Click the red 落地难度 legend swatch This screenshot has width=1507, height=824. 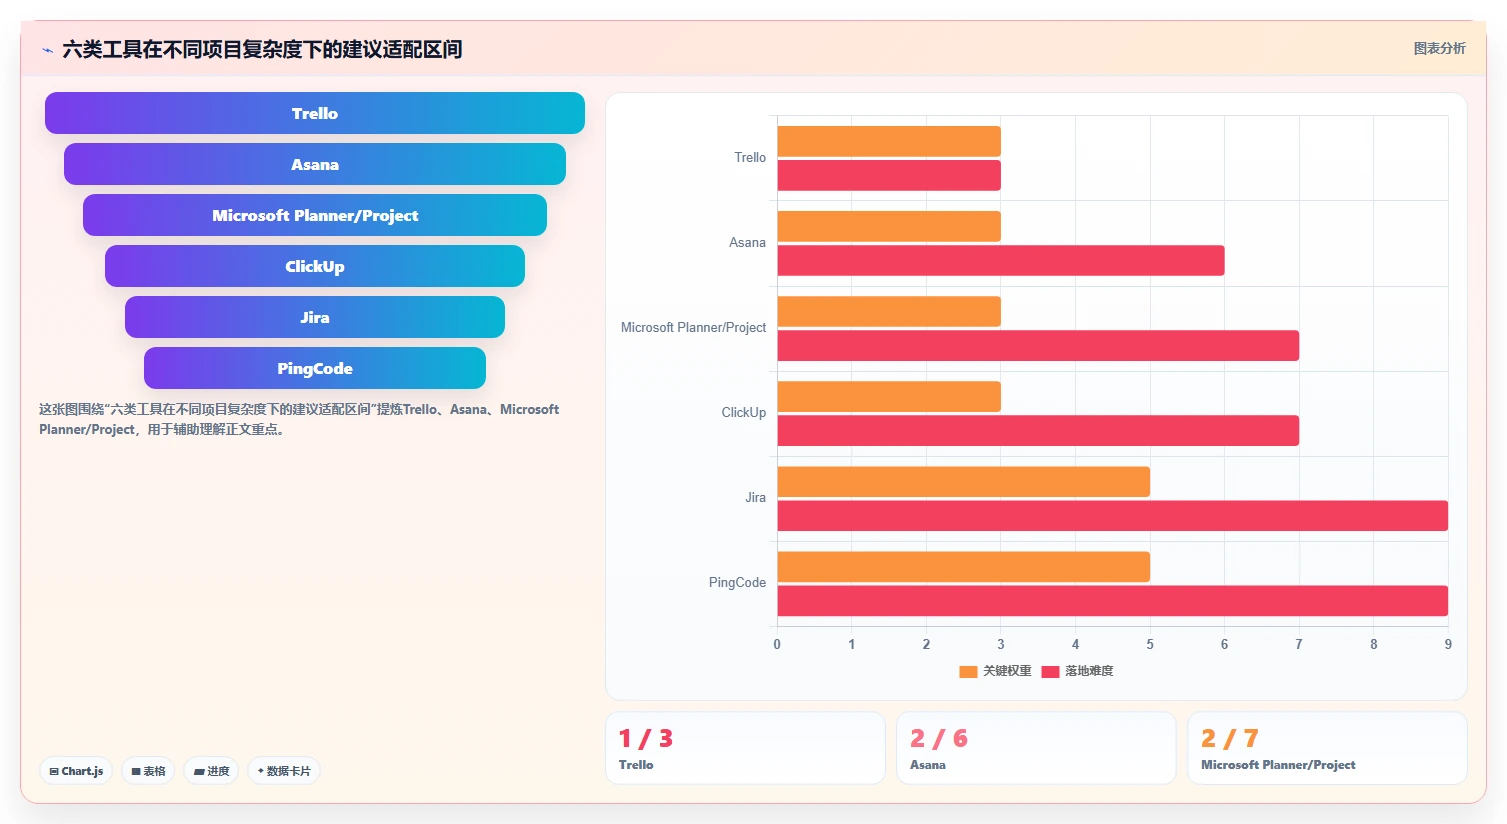[1050, 672]
